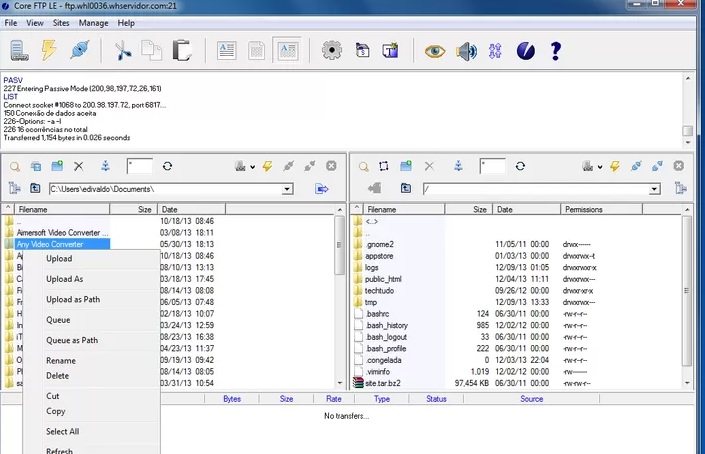Open the Sites menu
Screen dimensions: 705x454
click(x=61, y=22)
